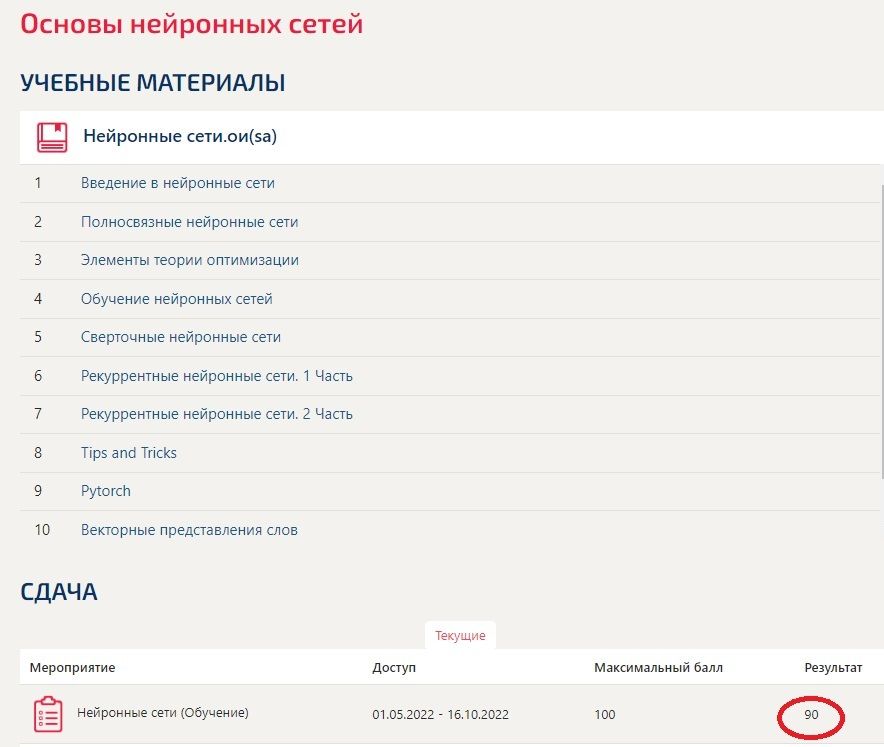Image resolution: width=884 pixels, height=747 pixels.
Task: Open lesson Сверточные нейронные сети
Action: click(180, 337)
